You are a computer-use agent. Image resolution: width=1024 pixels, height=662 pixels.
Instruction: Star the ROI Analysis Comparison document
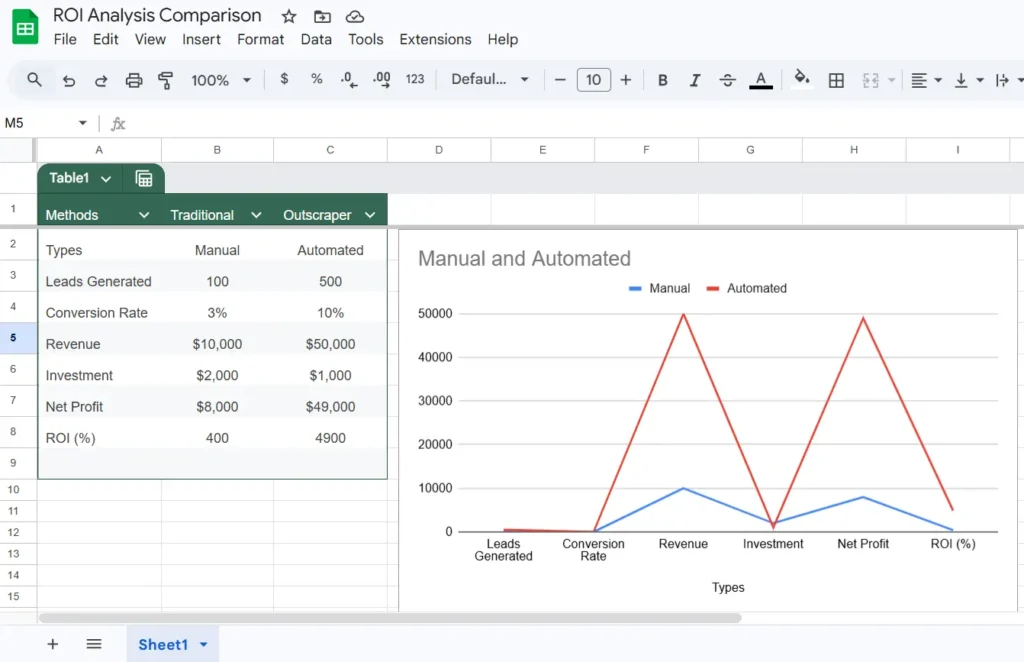point(289,16)
